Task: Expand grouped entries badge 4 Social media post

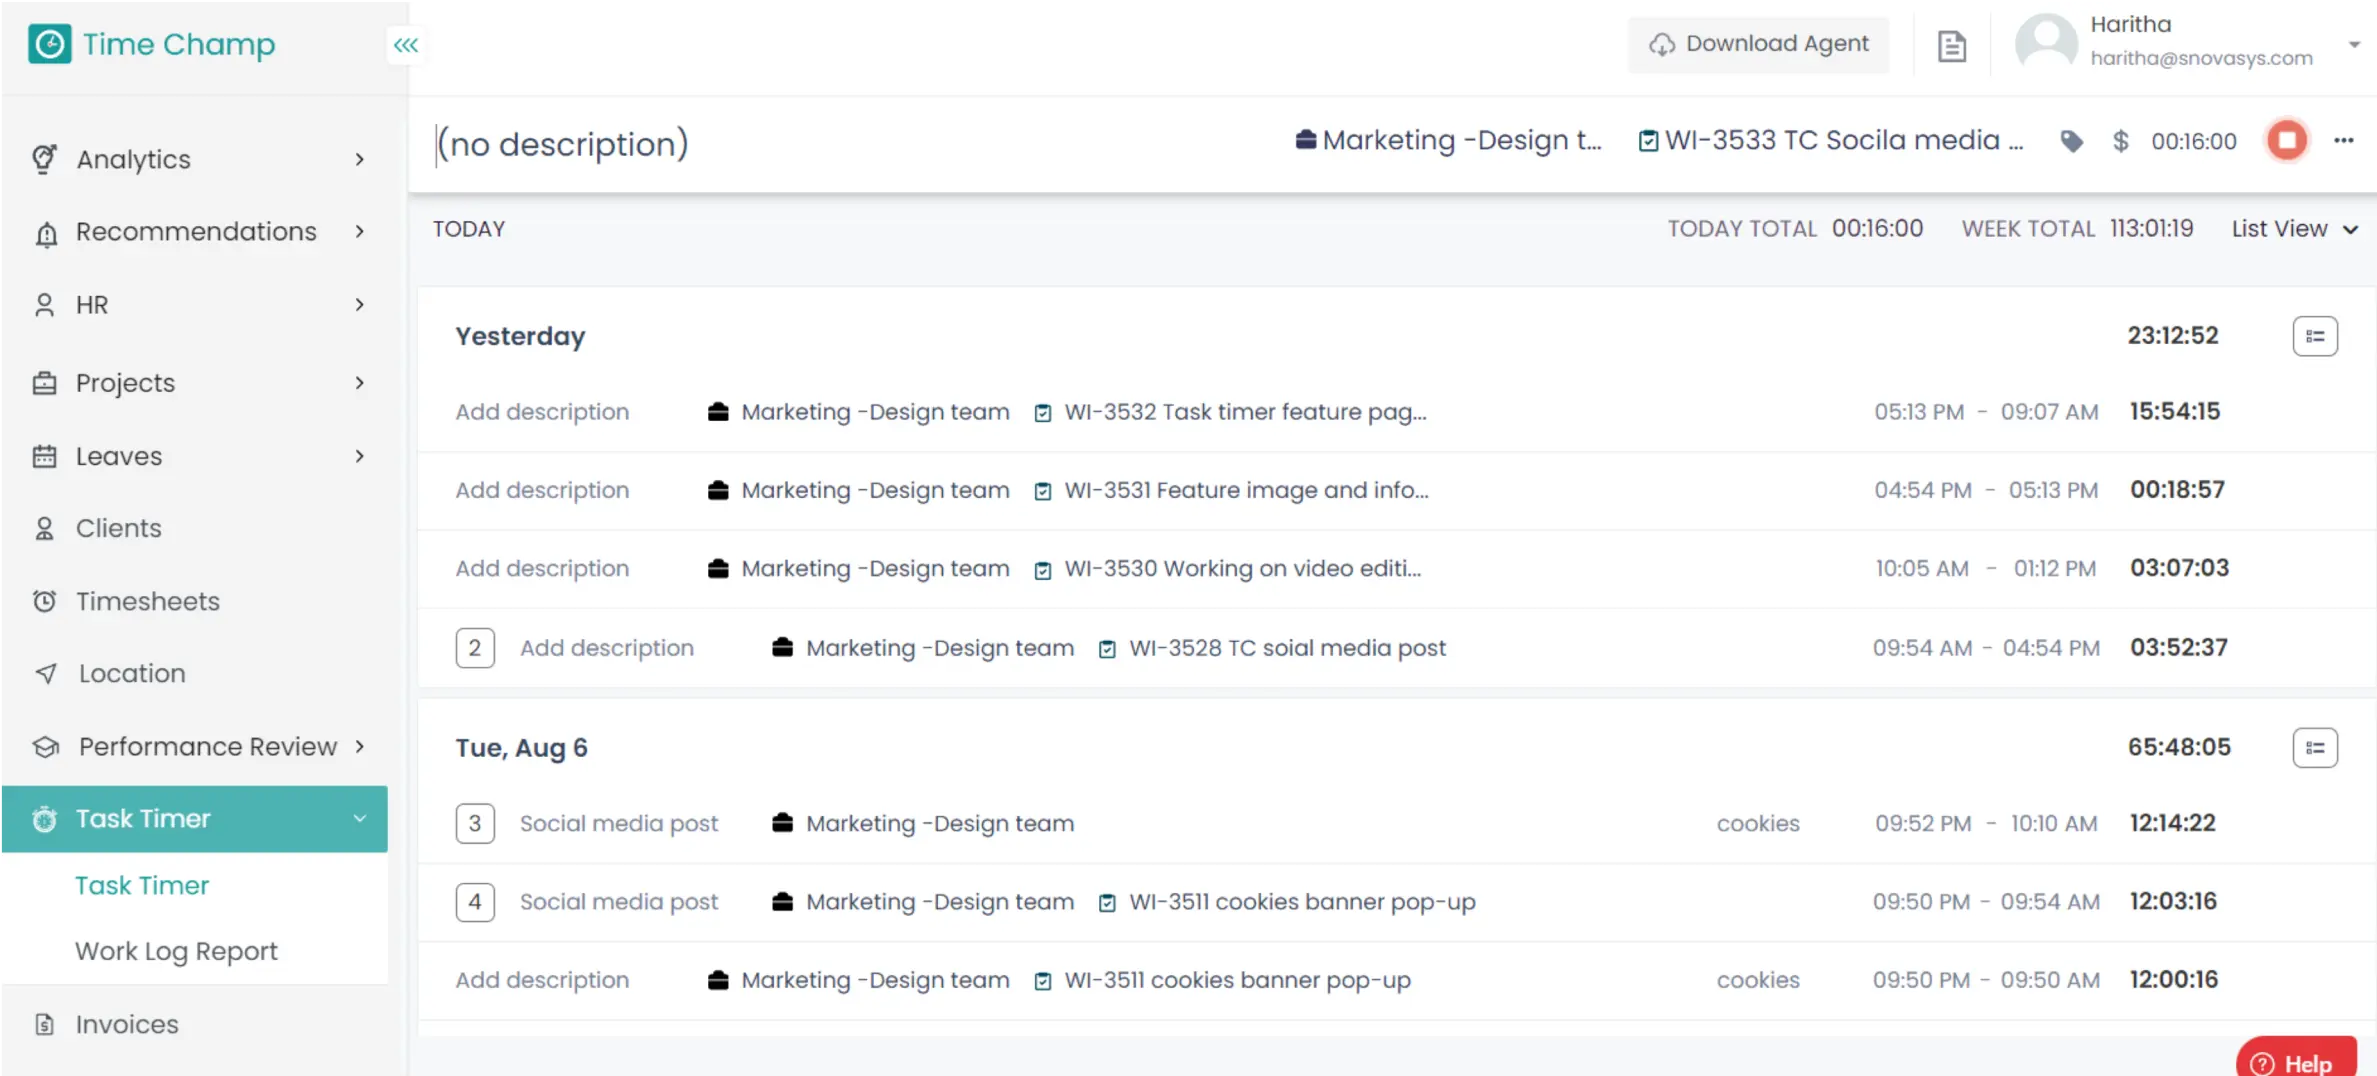Action: 475,902
